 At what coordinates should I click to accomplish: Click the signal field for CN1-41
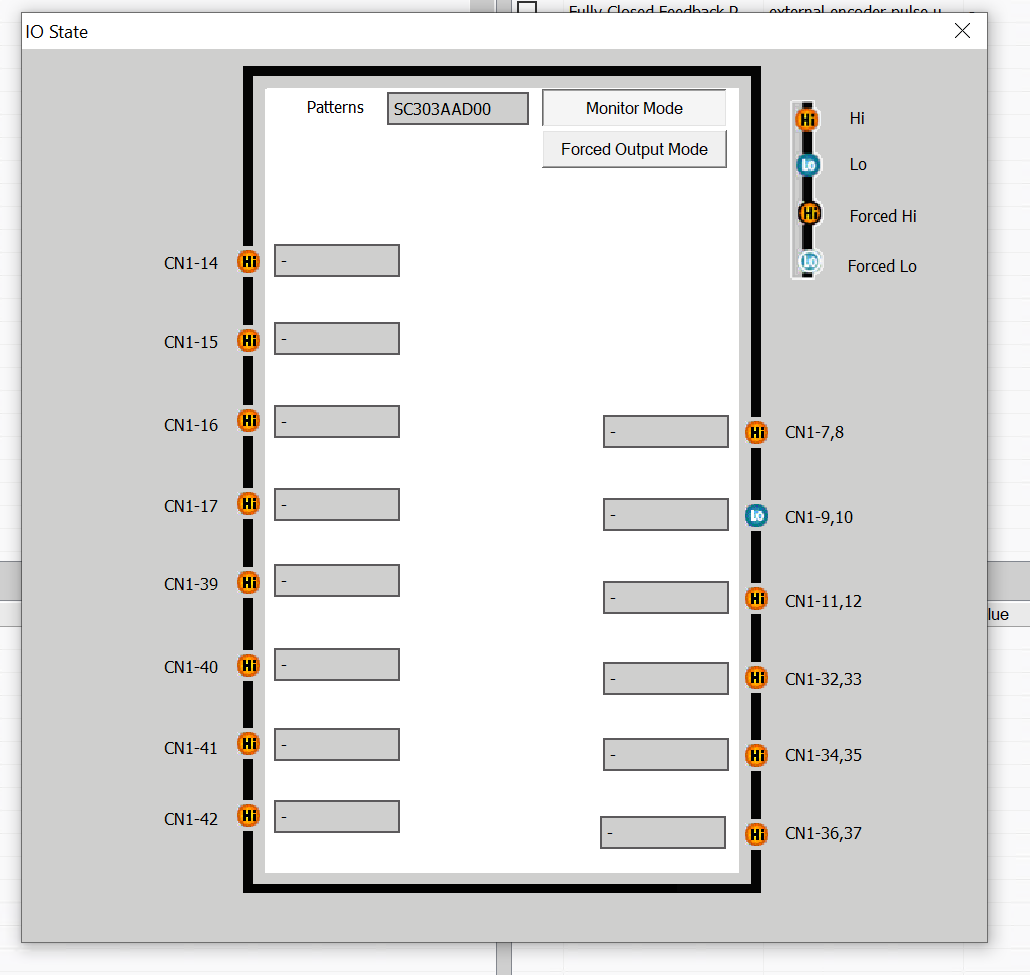[x=337, y=745]
